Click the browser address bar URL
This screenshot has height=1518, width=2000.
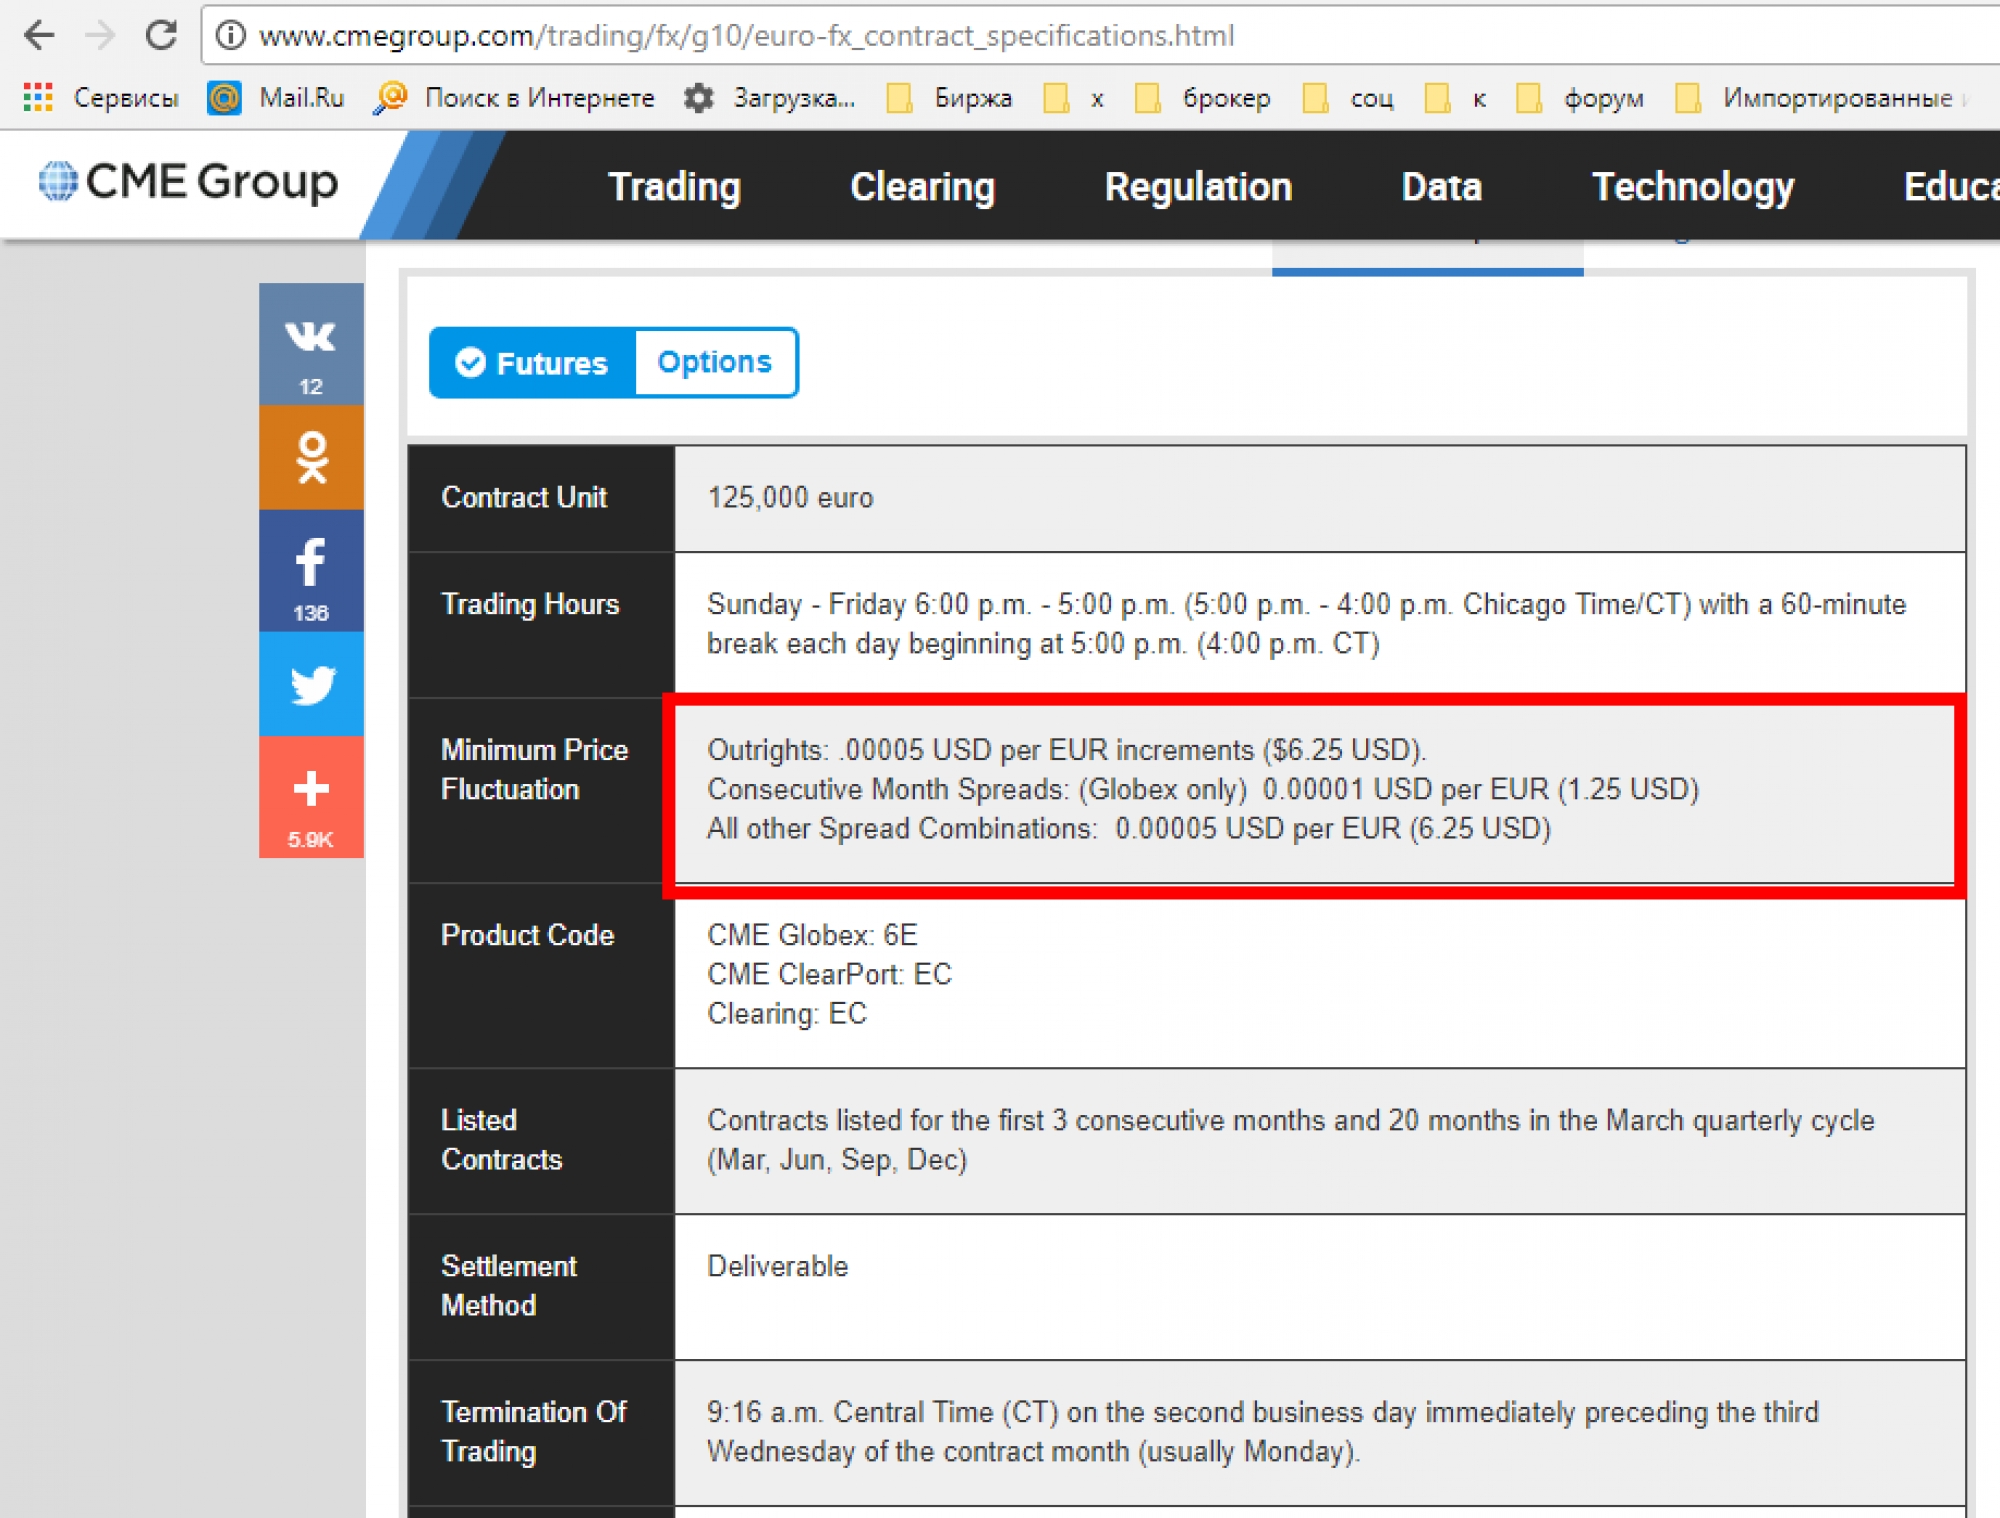tap(745, 36)
